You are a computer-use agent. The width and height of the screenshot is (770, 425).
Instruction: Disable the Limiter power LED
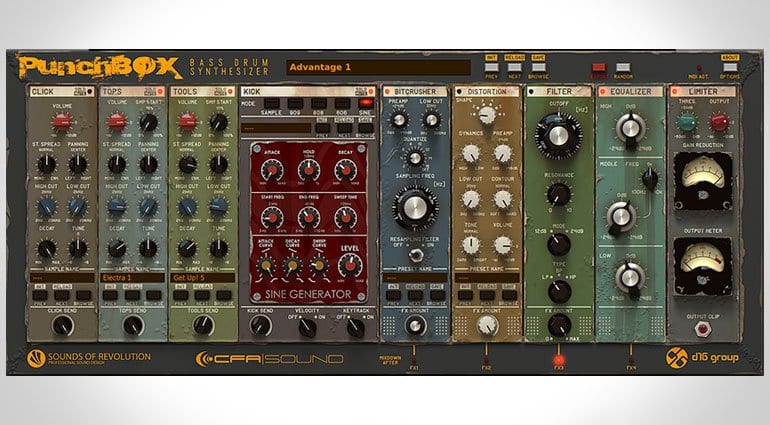click(675, 92)
